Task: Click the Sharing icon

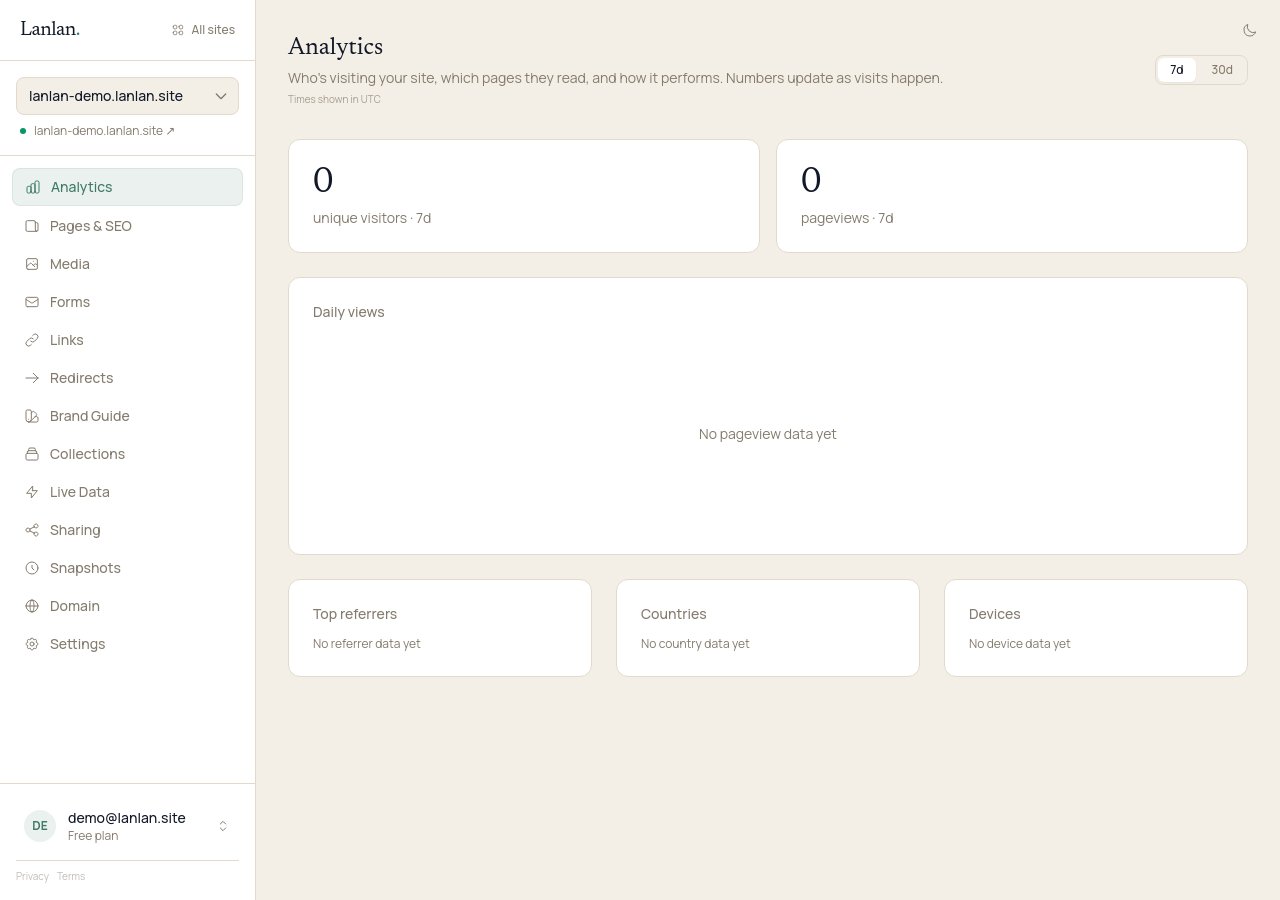Action: pos(32,530)
